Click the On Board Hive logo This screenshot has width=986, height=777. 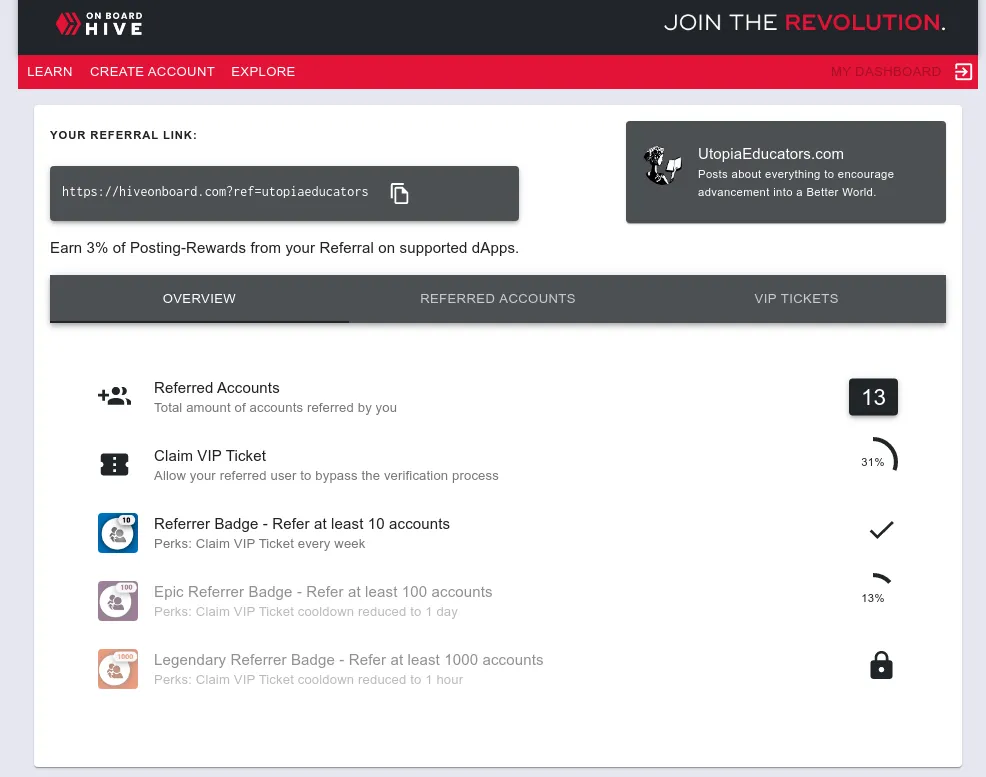tap(99, 24)
